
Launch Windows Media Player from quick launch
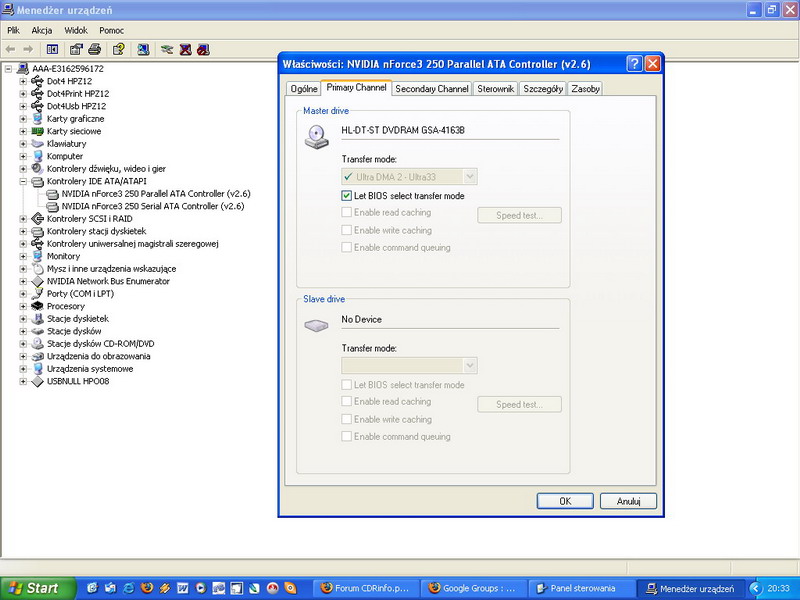pos(201,588)
